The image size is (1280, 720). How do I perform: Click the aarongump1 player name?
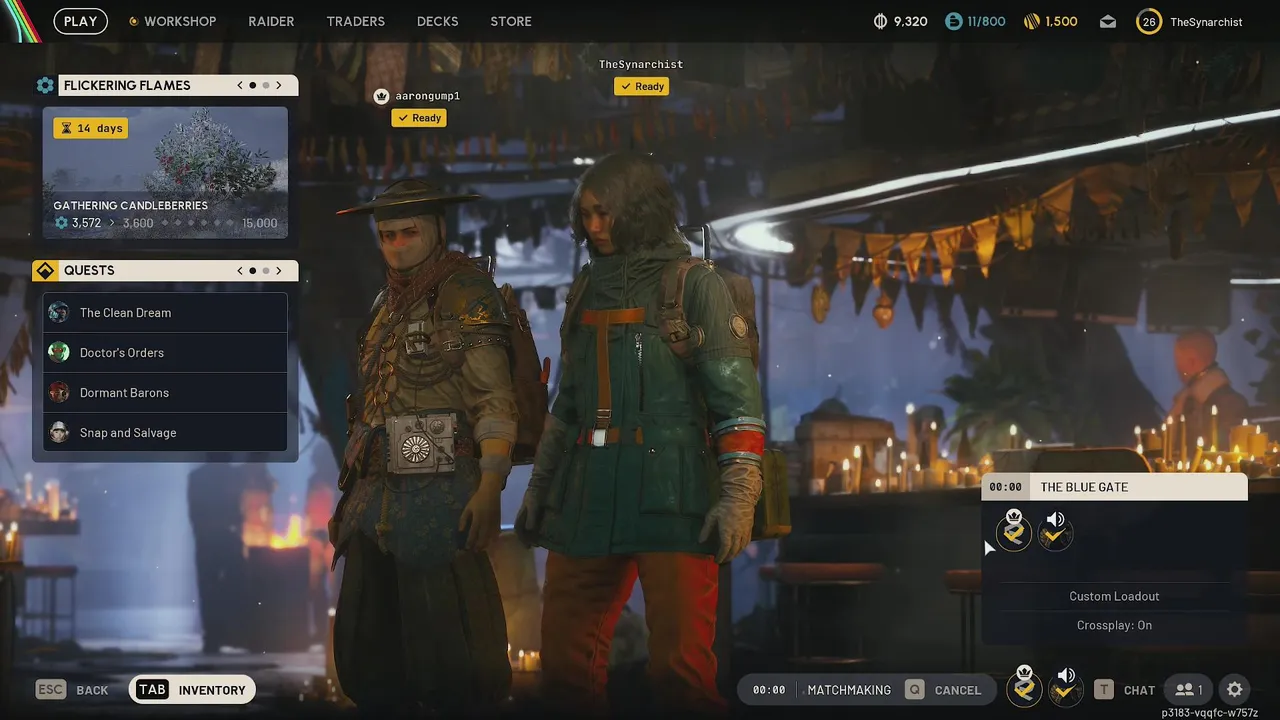click(x=427, y=96)
